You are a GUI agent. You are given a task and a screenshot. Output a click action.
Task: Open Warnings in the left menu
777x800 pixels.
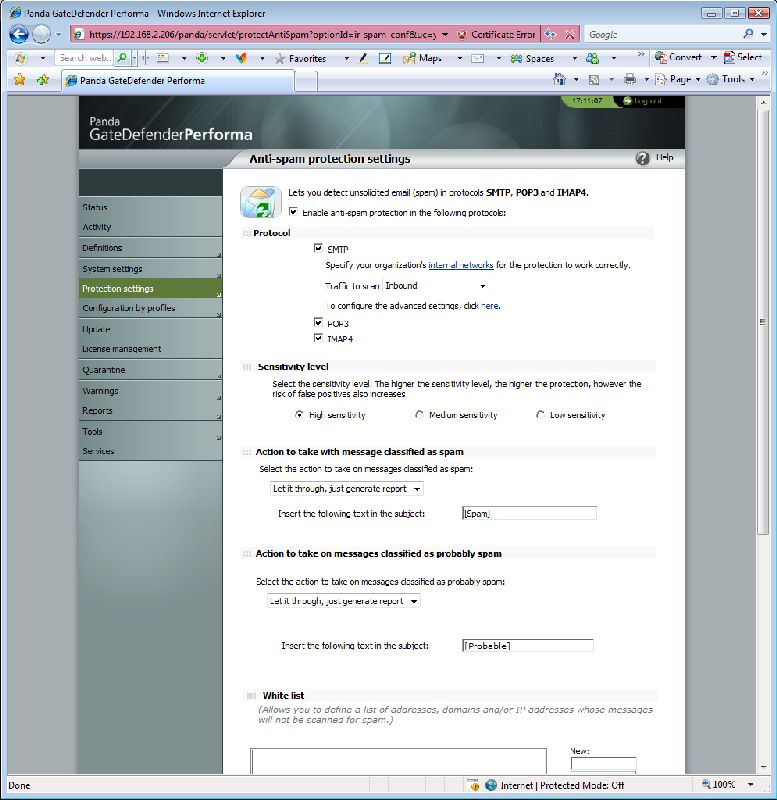tap(100, 391)
